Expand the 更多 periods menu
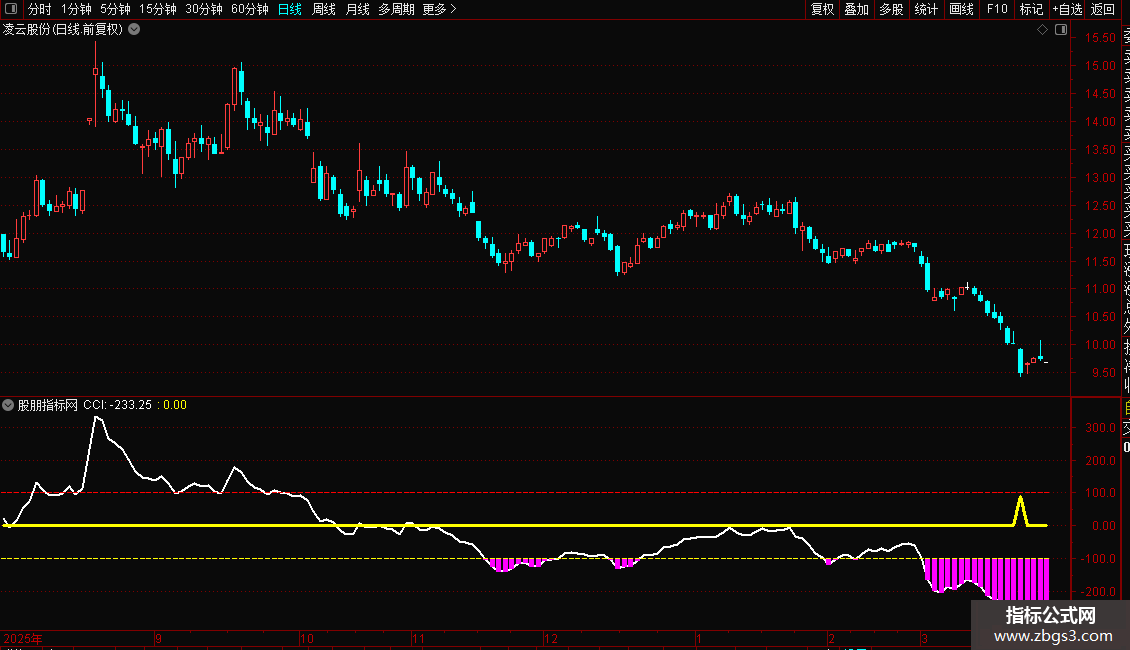This screenshot has height=650, width=1130. point(440,9)
